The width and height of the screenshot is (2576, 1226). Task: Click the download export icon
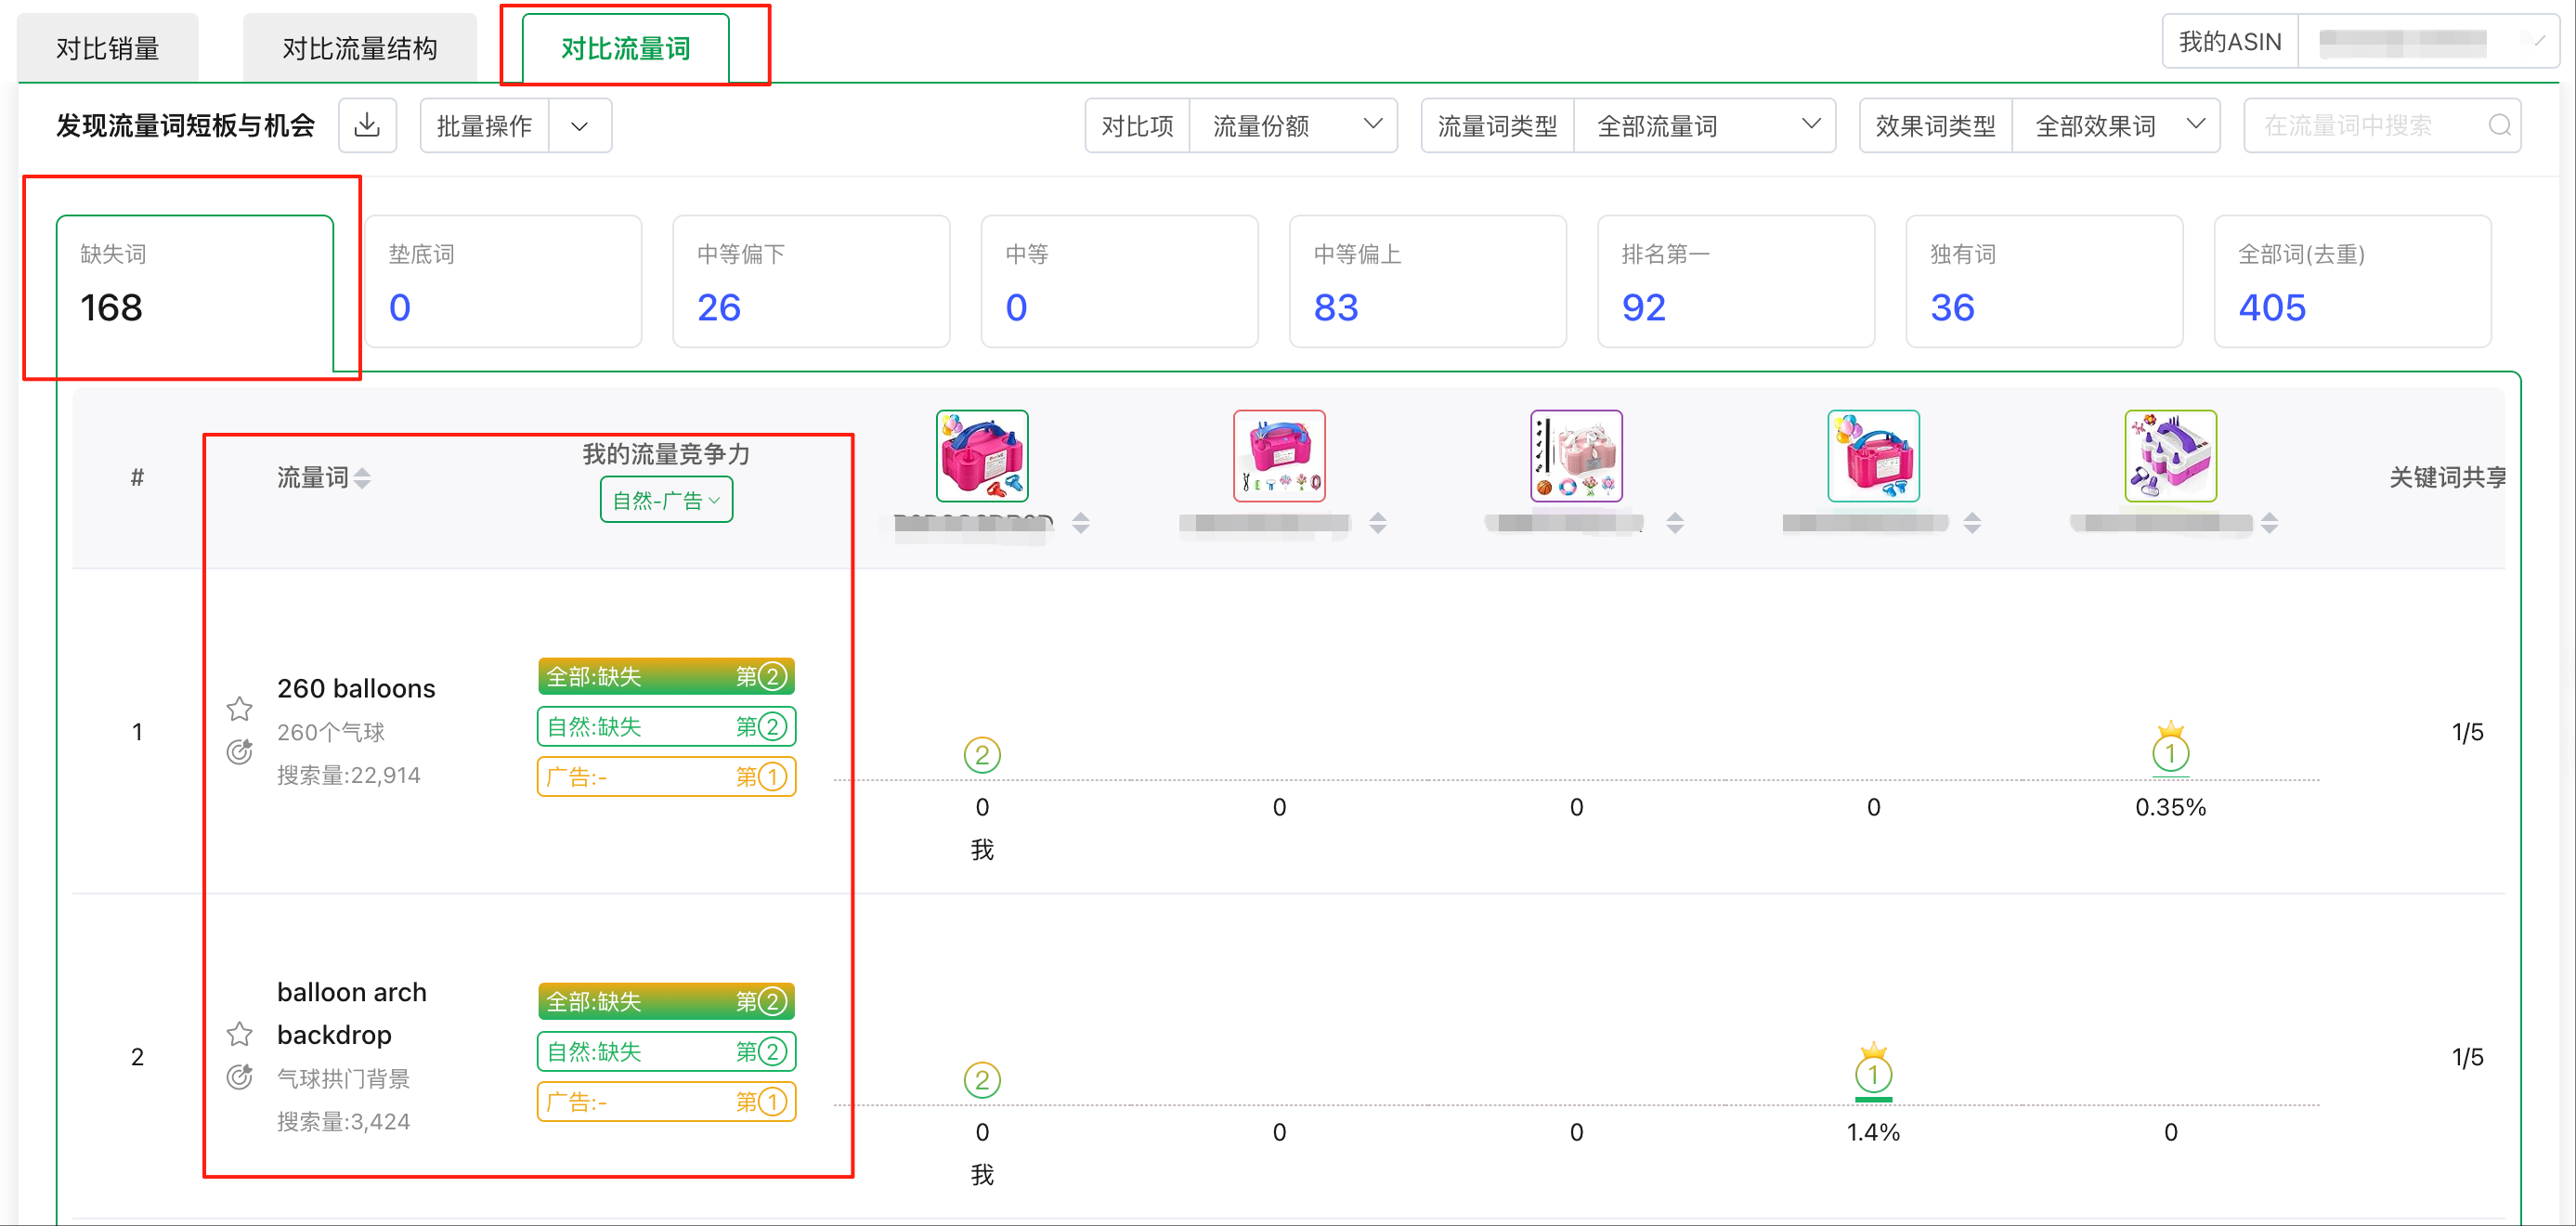click(x=367, y=125)
